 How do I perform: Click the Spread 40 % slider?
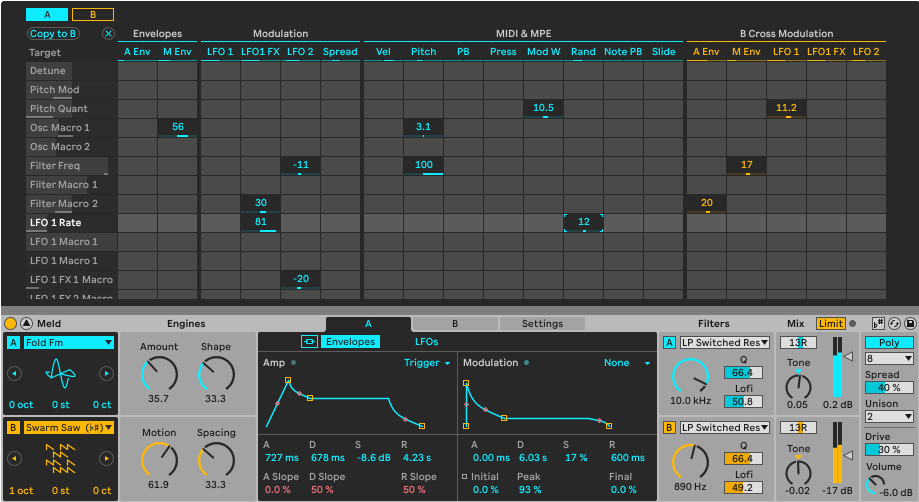tap(889, 387)
